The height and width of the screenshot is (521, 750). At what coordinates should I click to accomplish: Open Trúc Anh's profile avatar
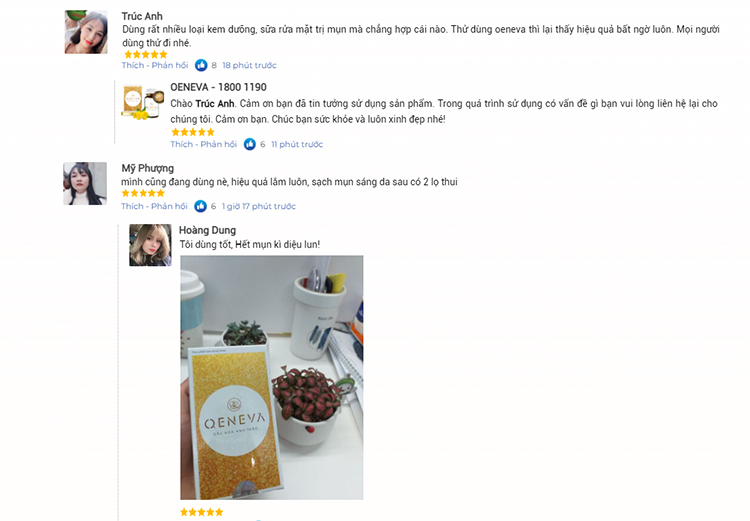[86, 32]
